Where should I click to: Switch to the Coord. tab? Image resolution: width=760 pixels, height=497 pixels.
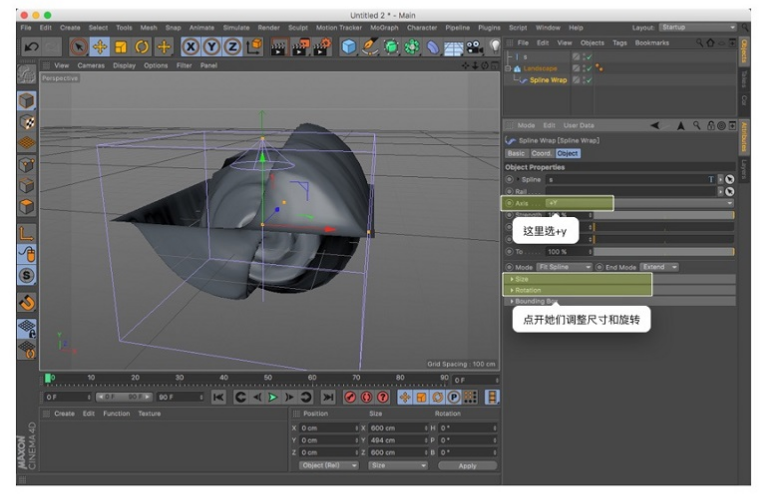point(541,154)
